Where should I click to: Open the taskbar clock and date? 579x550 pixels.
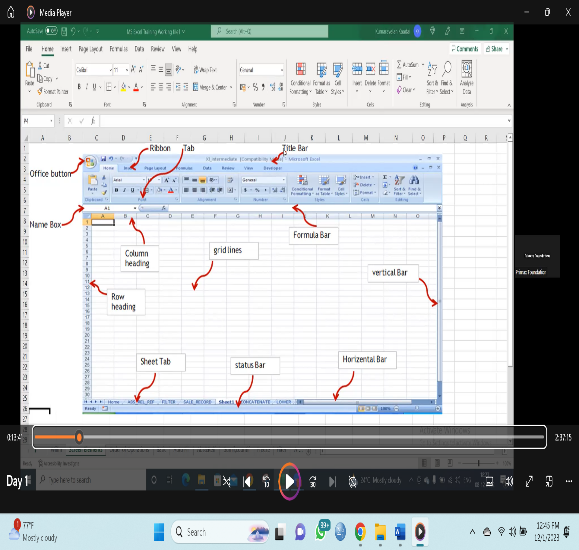(x=547, y=532)
